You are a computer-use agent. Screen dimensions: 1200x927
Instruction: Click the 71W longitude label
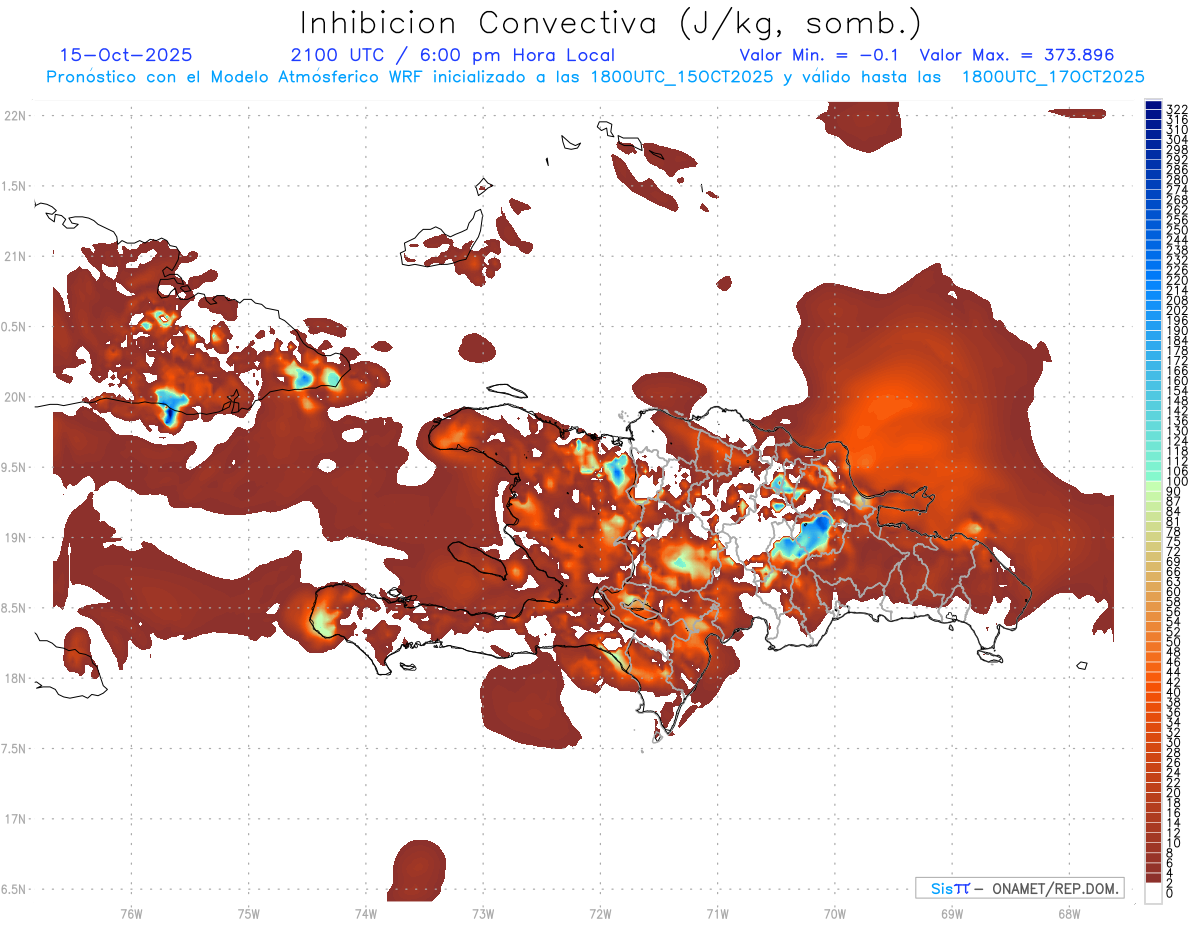point(717,913)
